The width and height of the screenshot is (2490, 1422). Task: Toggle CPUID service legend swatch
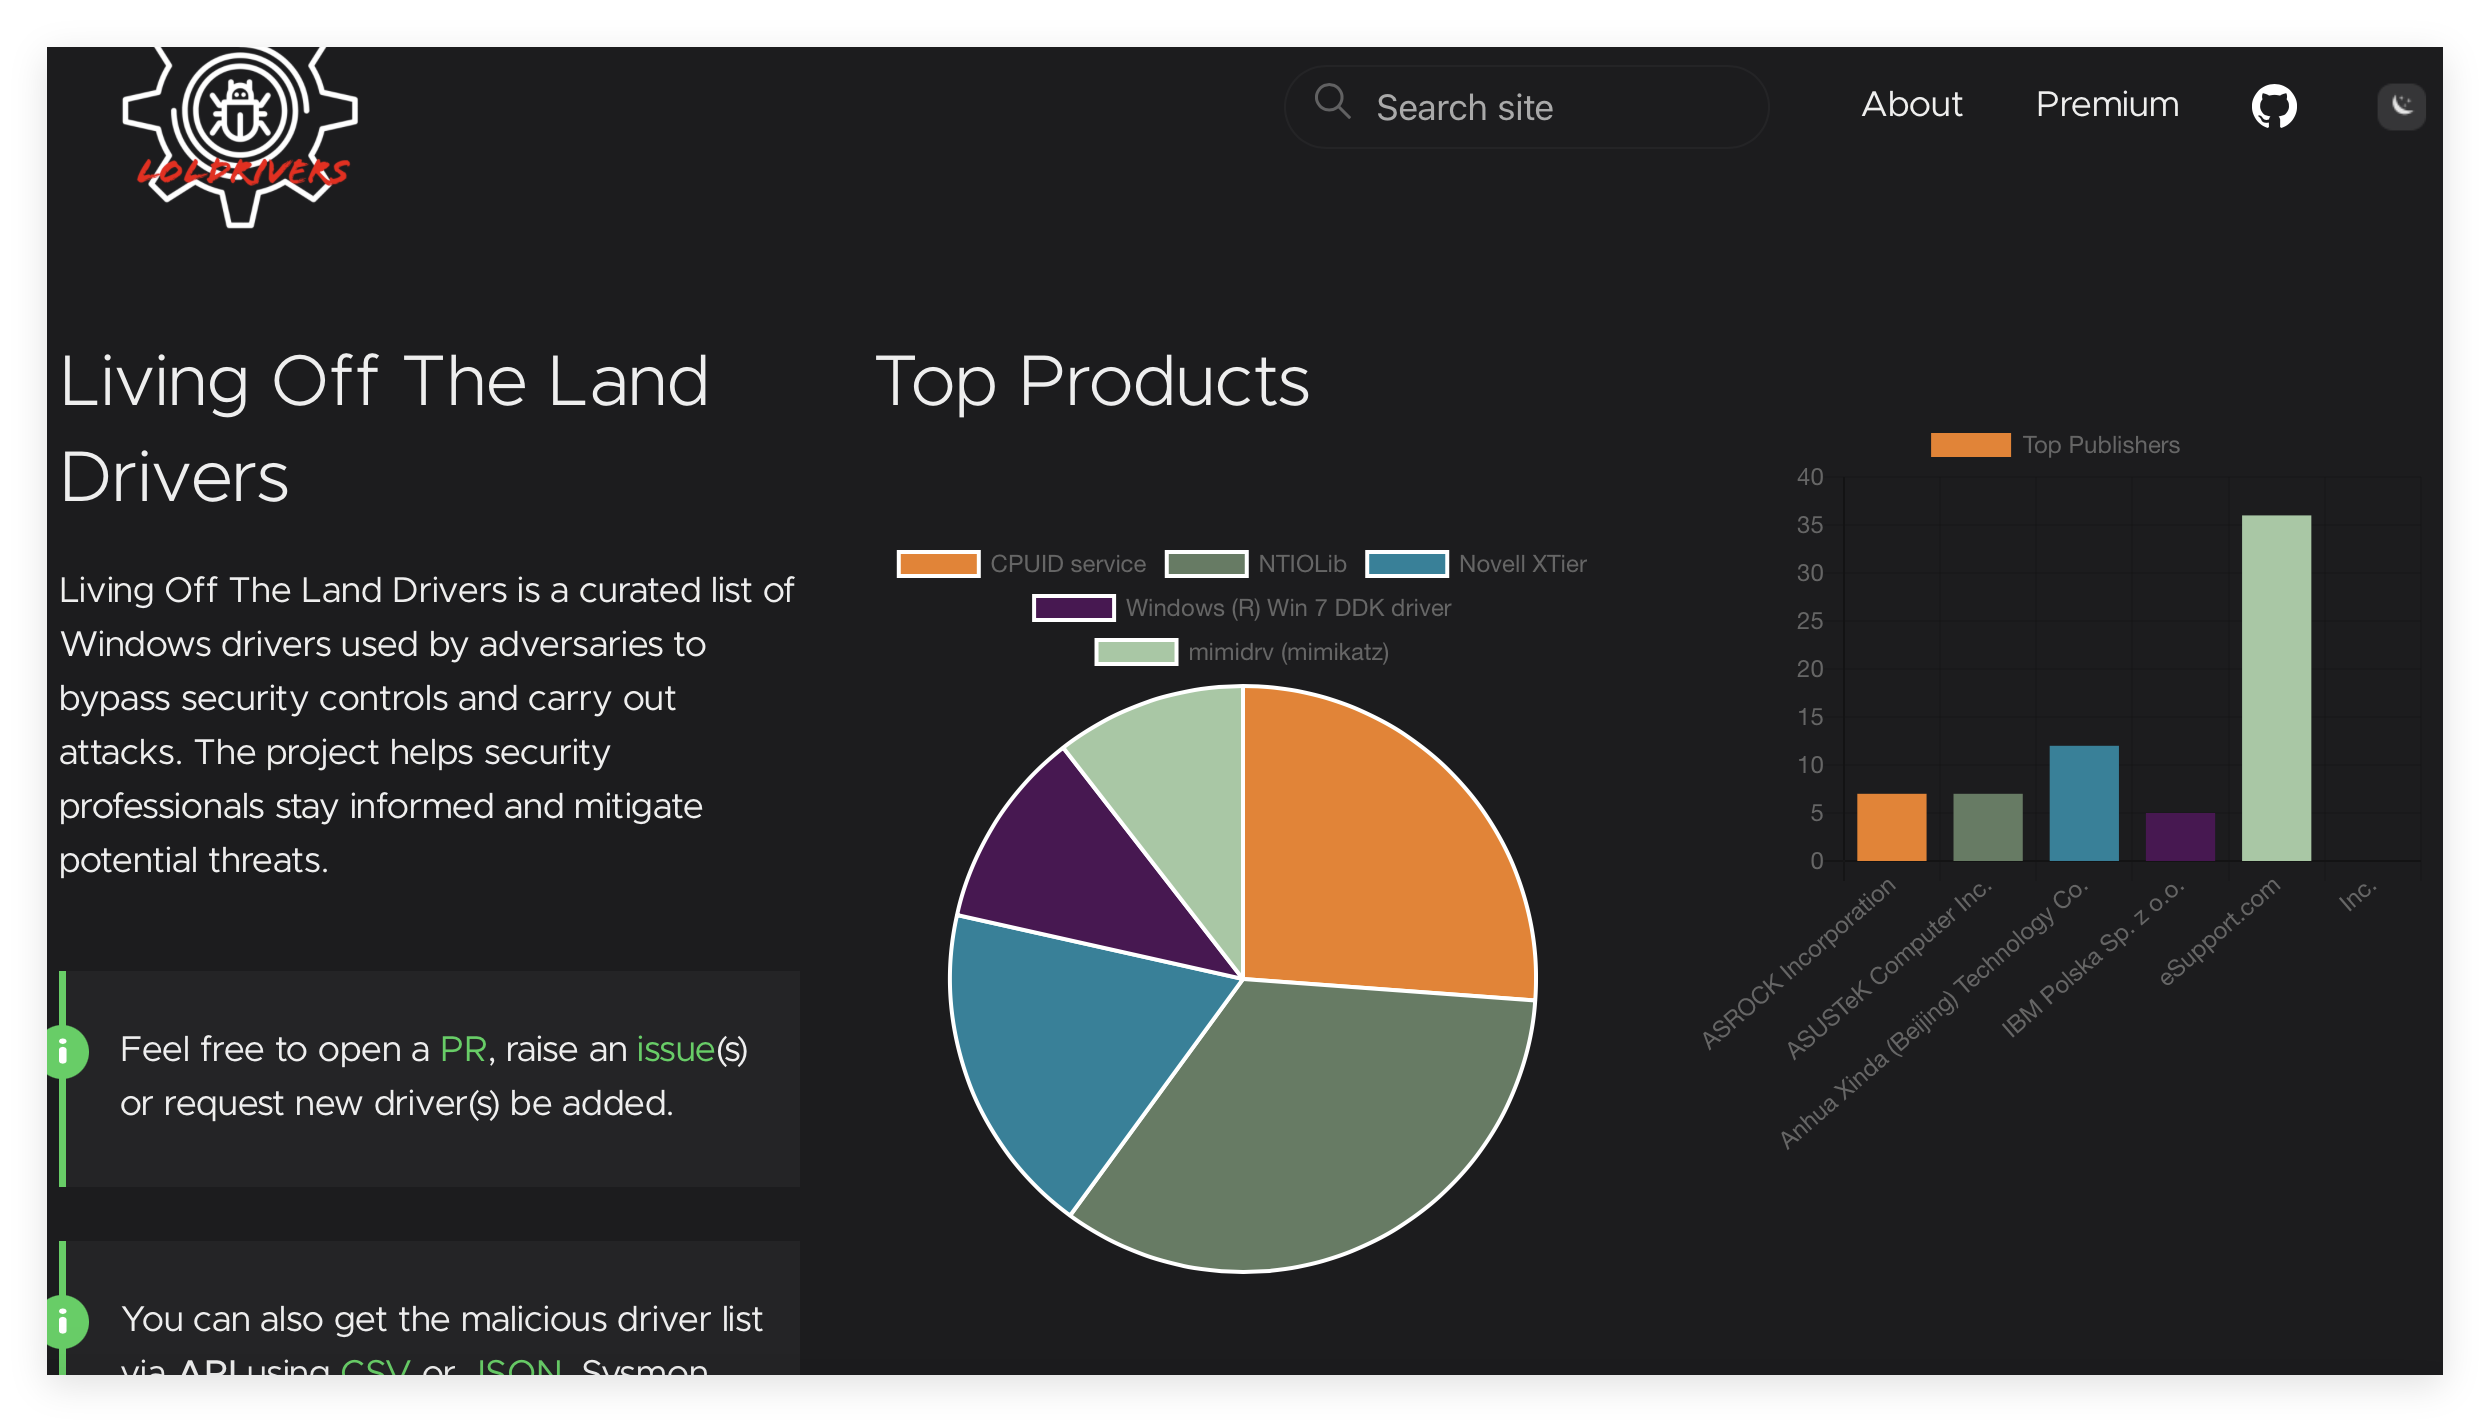pos(938,564)
